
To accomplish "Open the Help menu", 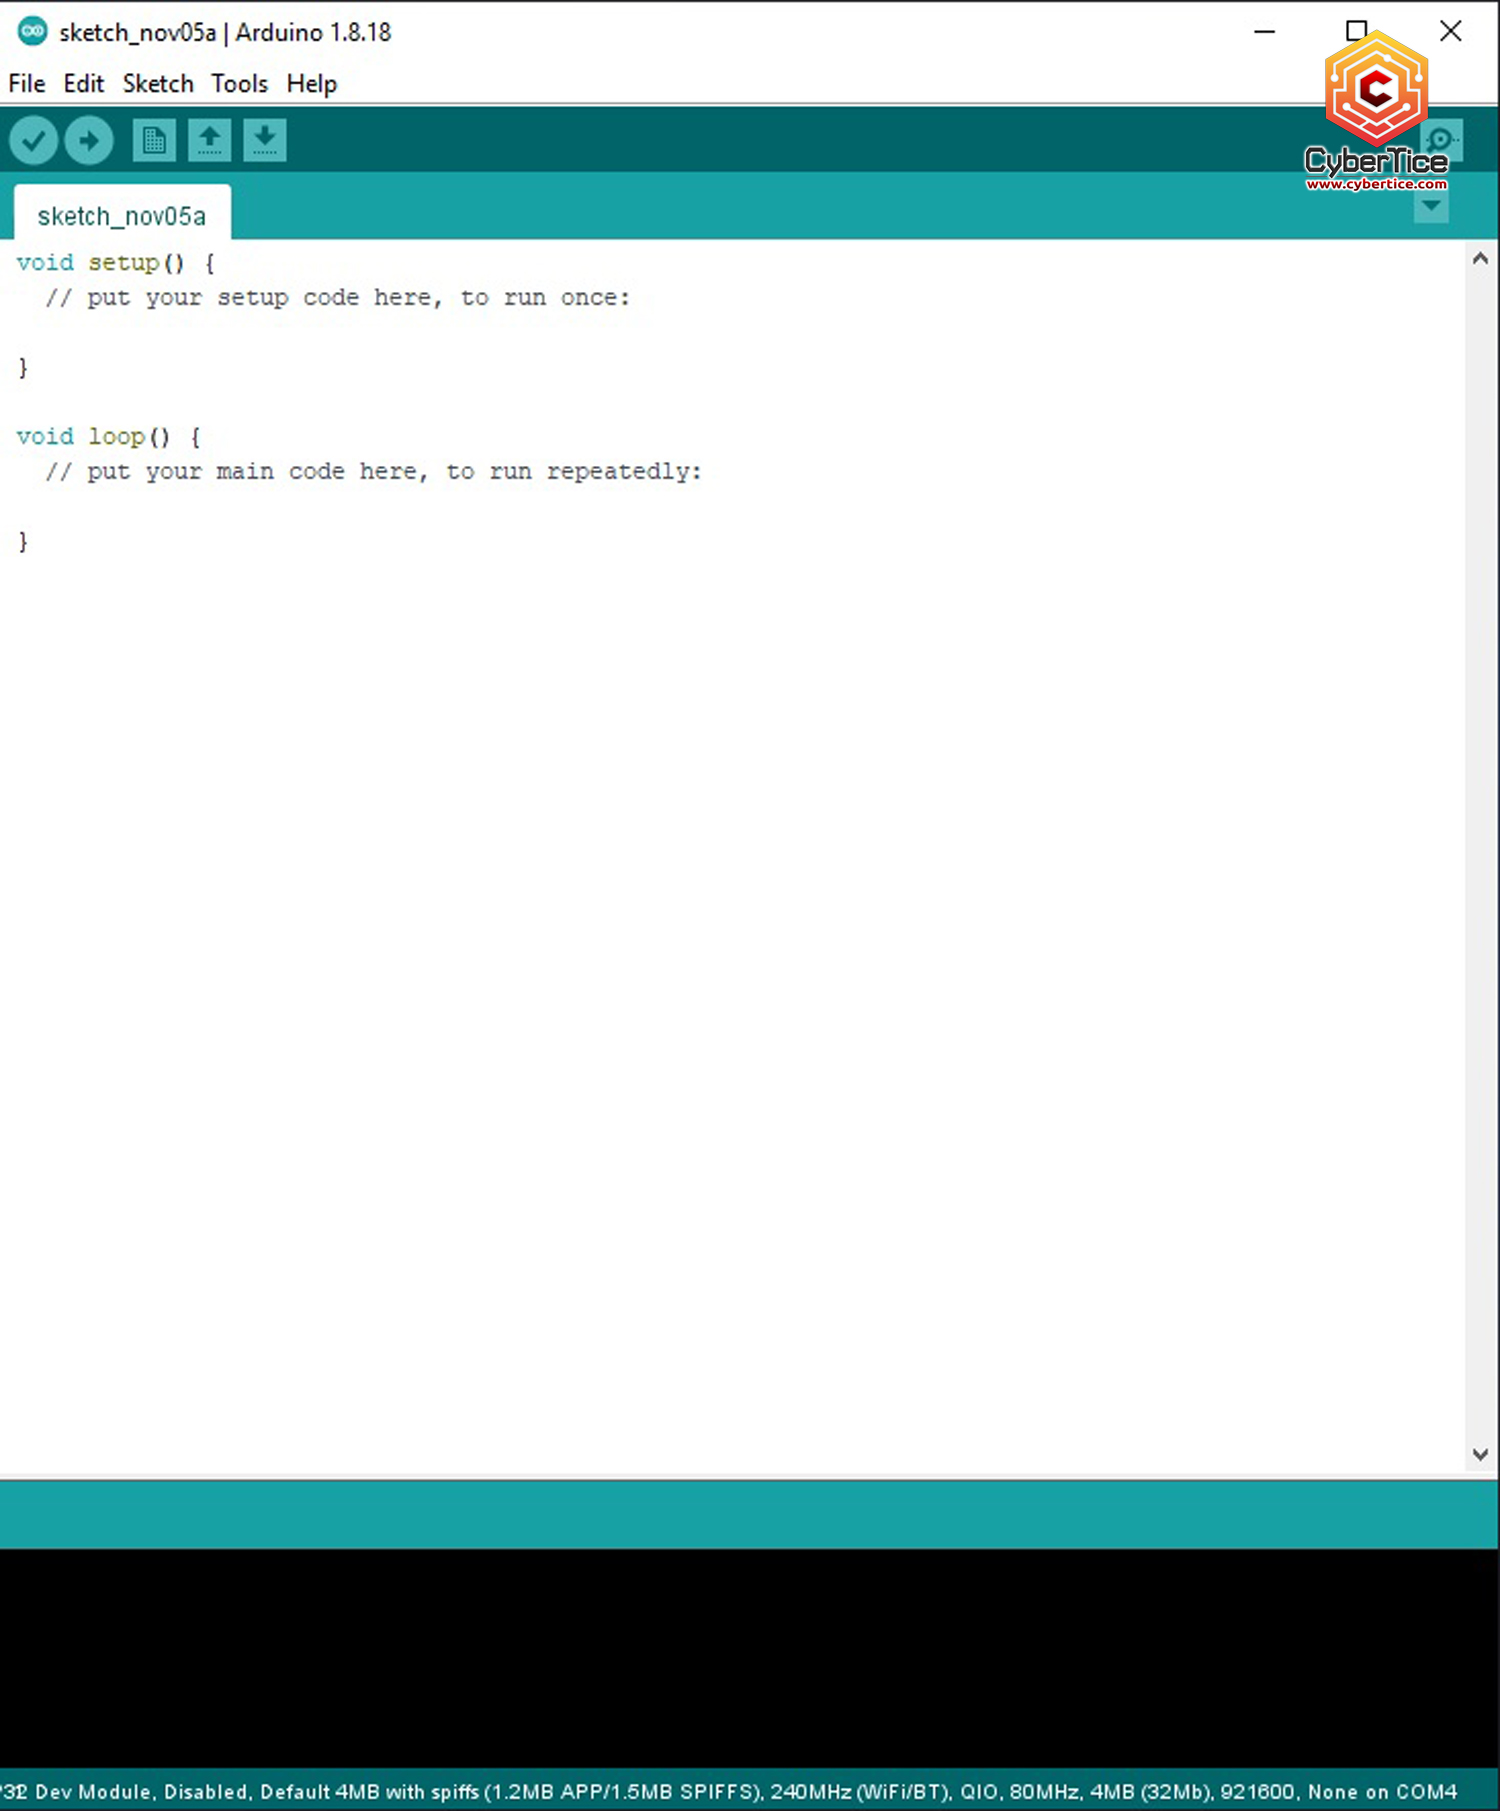I will pos(311,84).
